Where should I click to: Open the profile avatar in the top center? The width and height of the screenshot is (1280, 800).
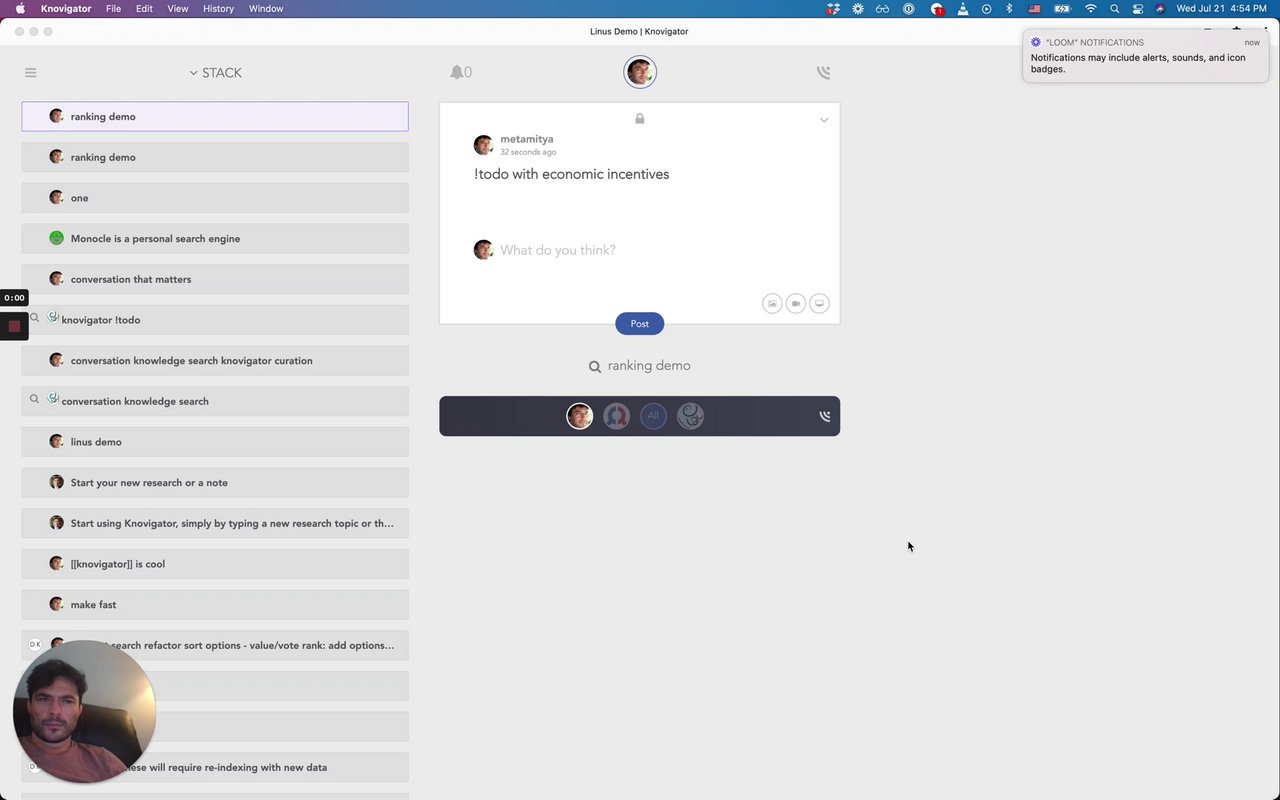coord(640,72)
